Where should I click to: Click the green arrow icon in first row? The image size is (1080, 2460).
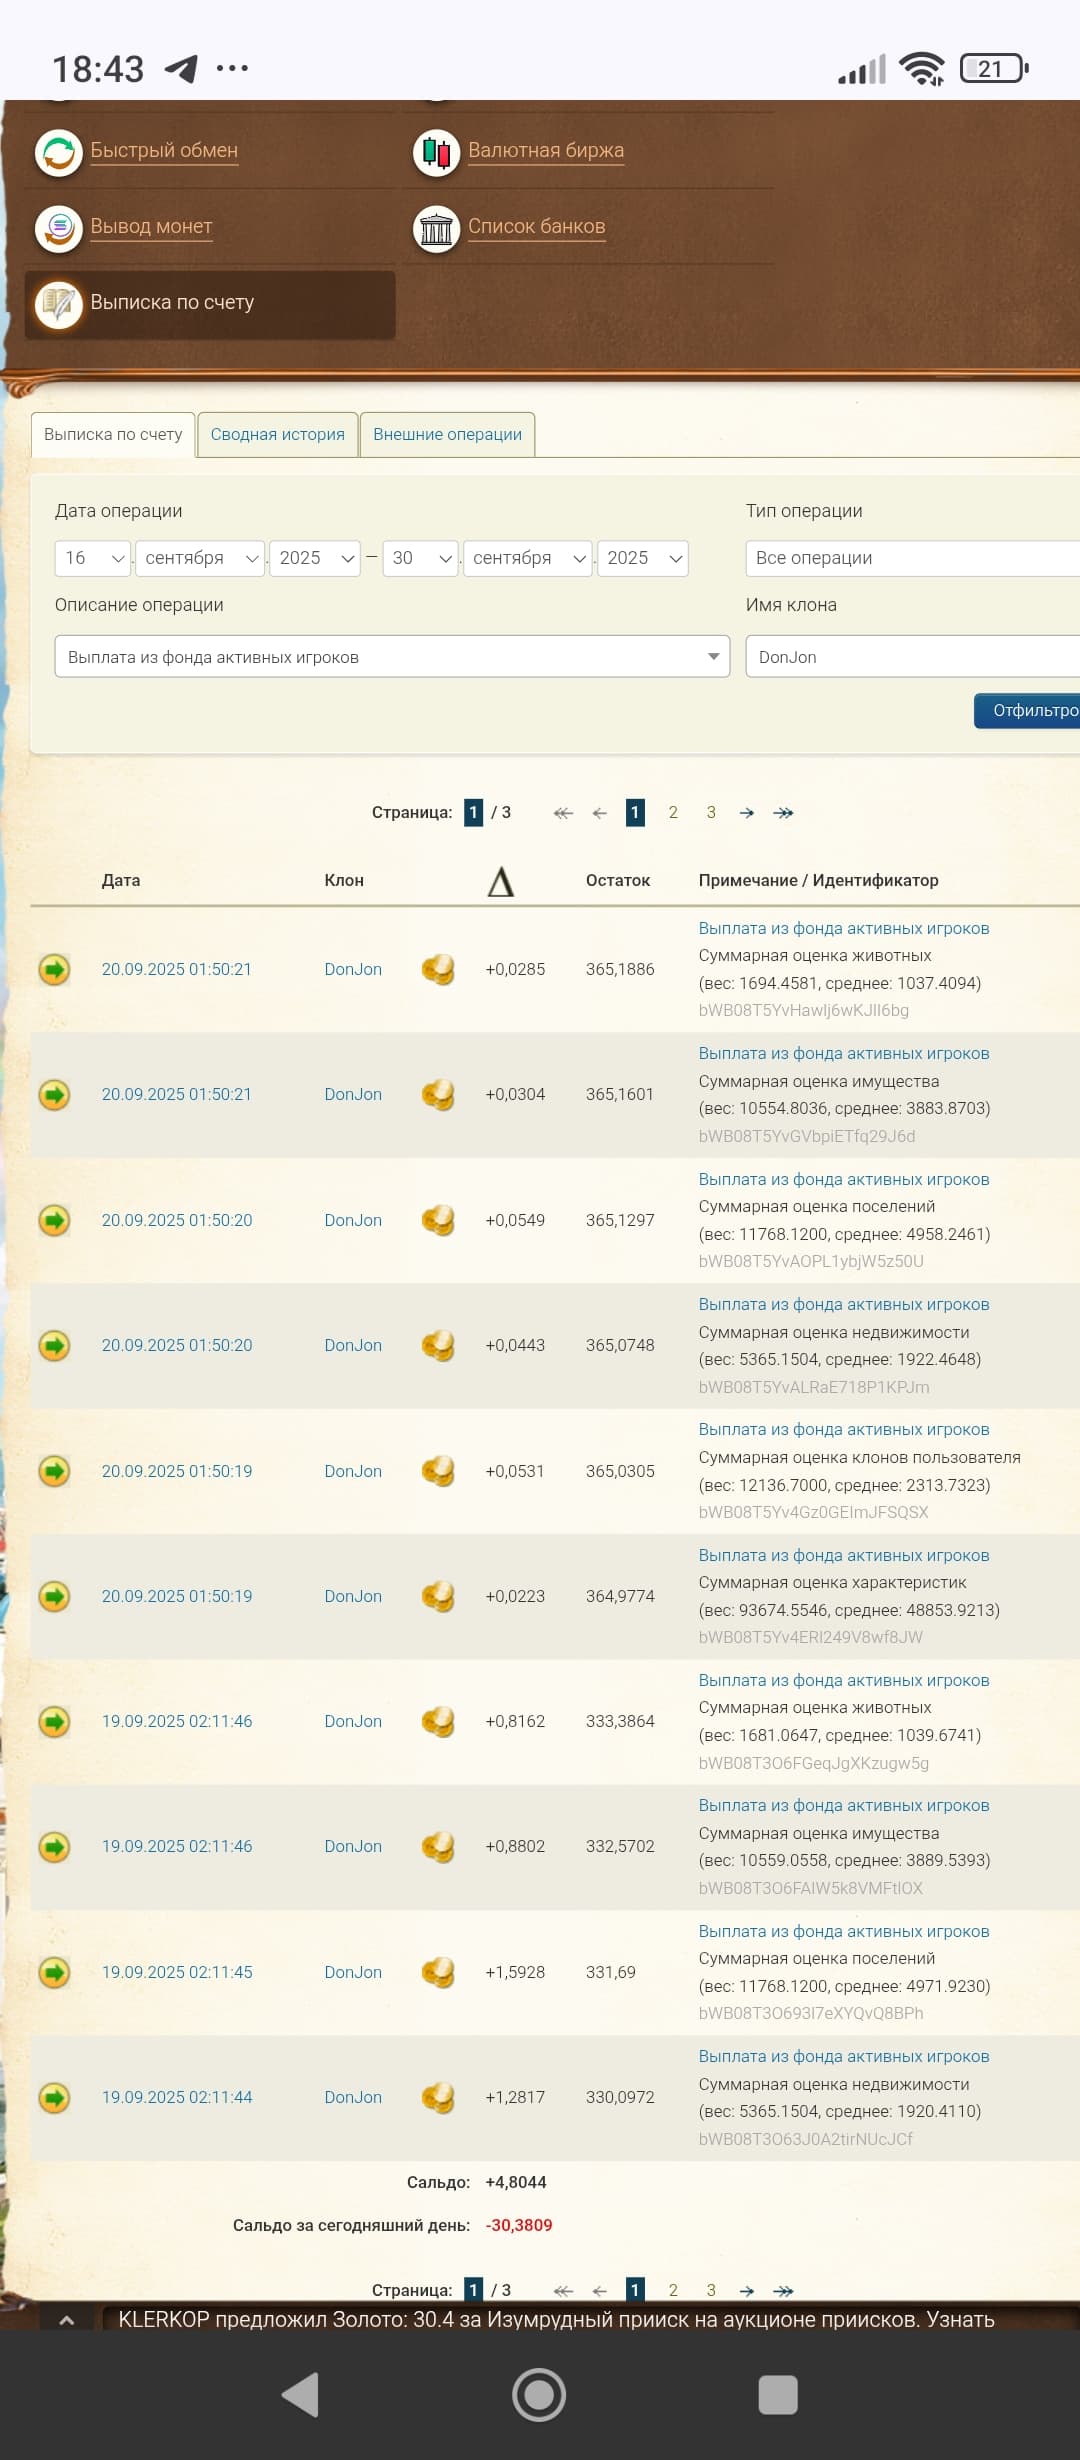[x=54, y=969]
